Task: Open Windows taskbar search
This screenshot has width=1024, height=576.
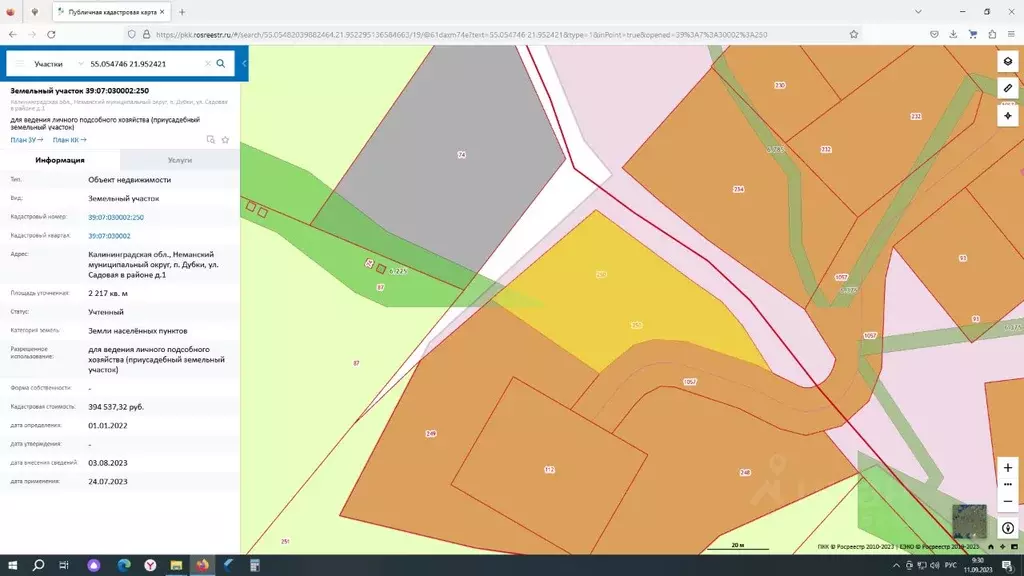Action: click(x=38, y=565)
